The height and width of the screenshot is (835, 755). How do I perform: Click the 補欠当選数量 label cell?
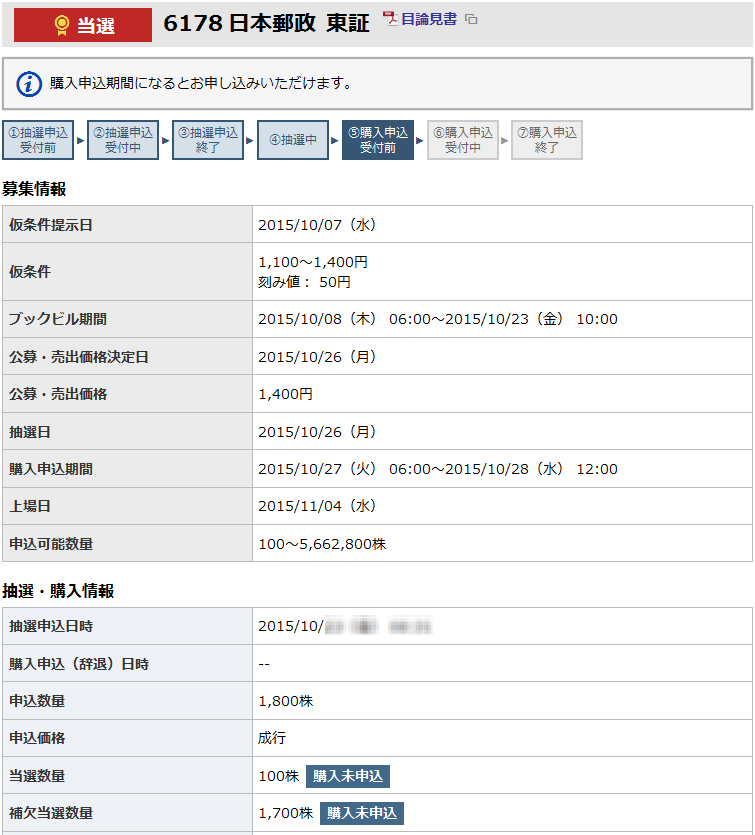127,813
